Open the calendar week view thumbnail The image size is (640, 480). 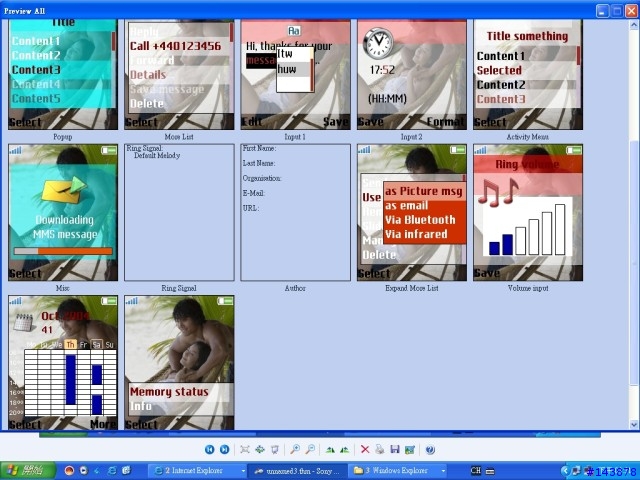[63, 362]
